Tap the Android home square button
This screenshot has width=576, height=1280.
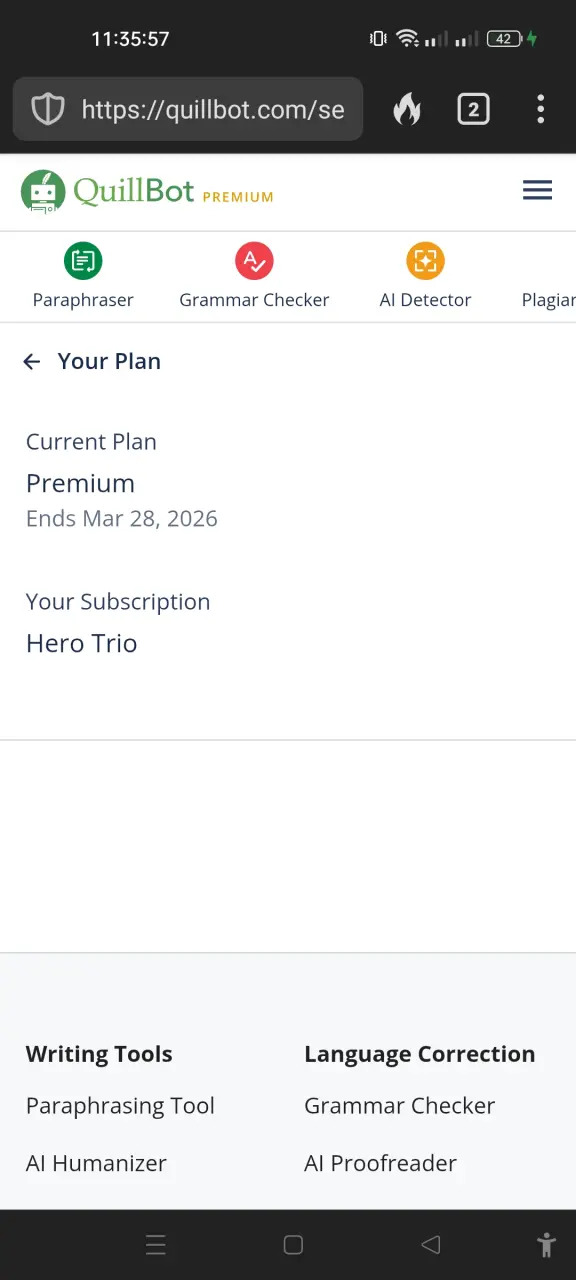coord(293,1245)
